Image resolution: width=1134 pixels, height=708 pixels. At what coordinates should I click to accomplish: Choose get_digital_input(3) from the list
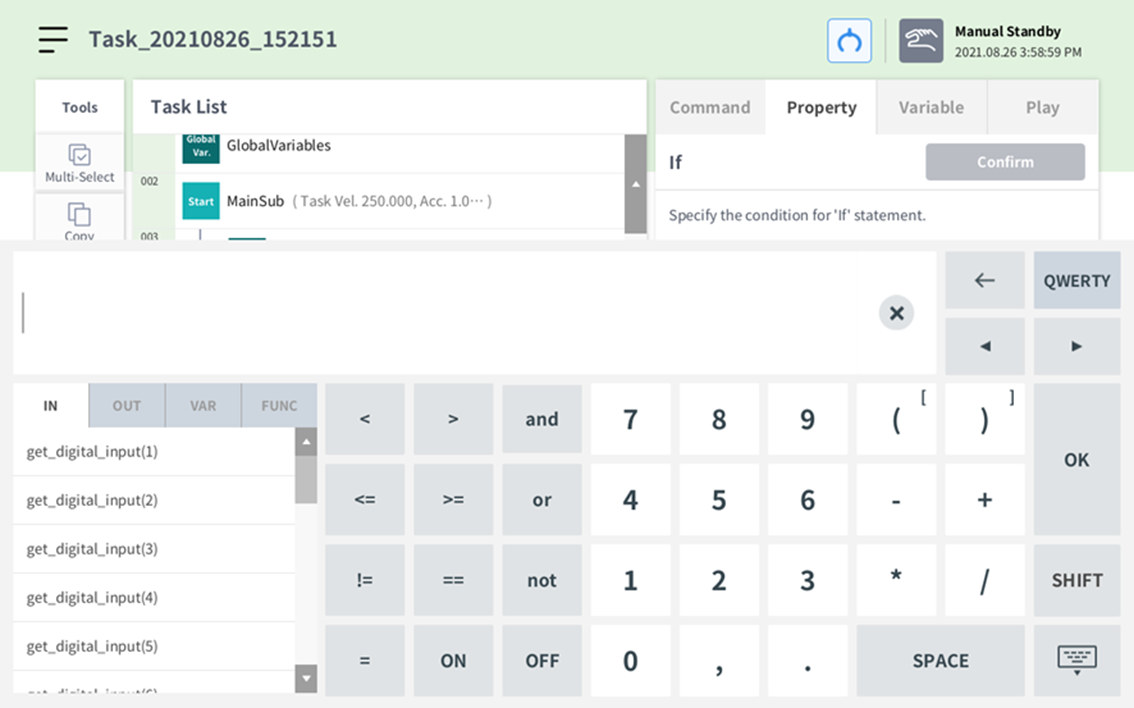coord(92,549)
